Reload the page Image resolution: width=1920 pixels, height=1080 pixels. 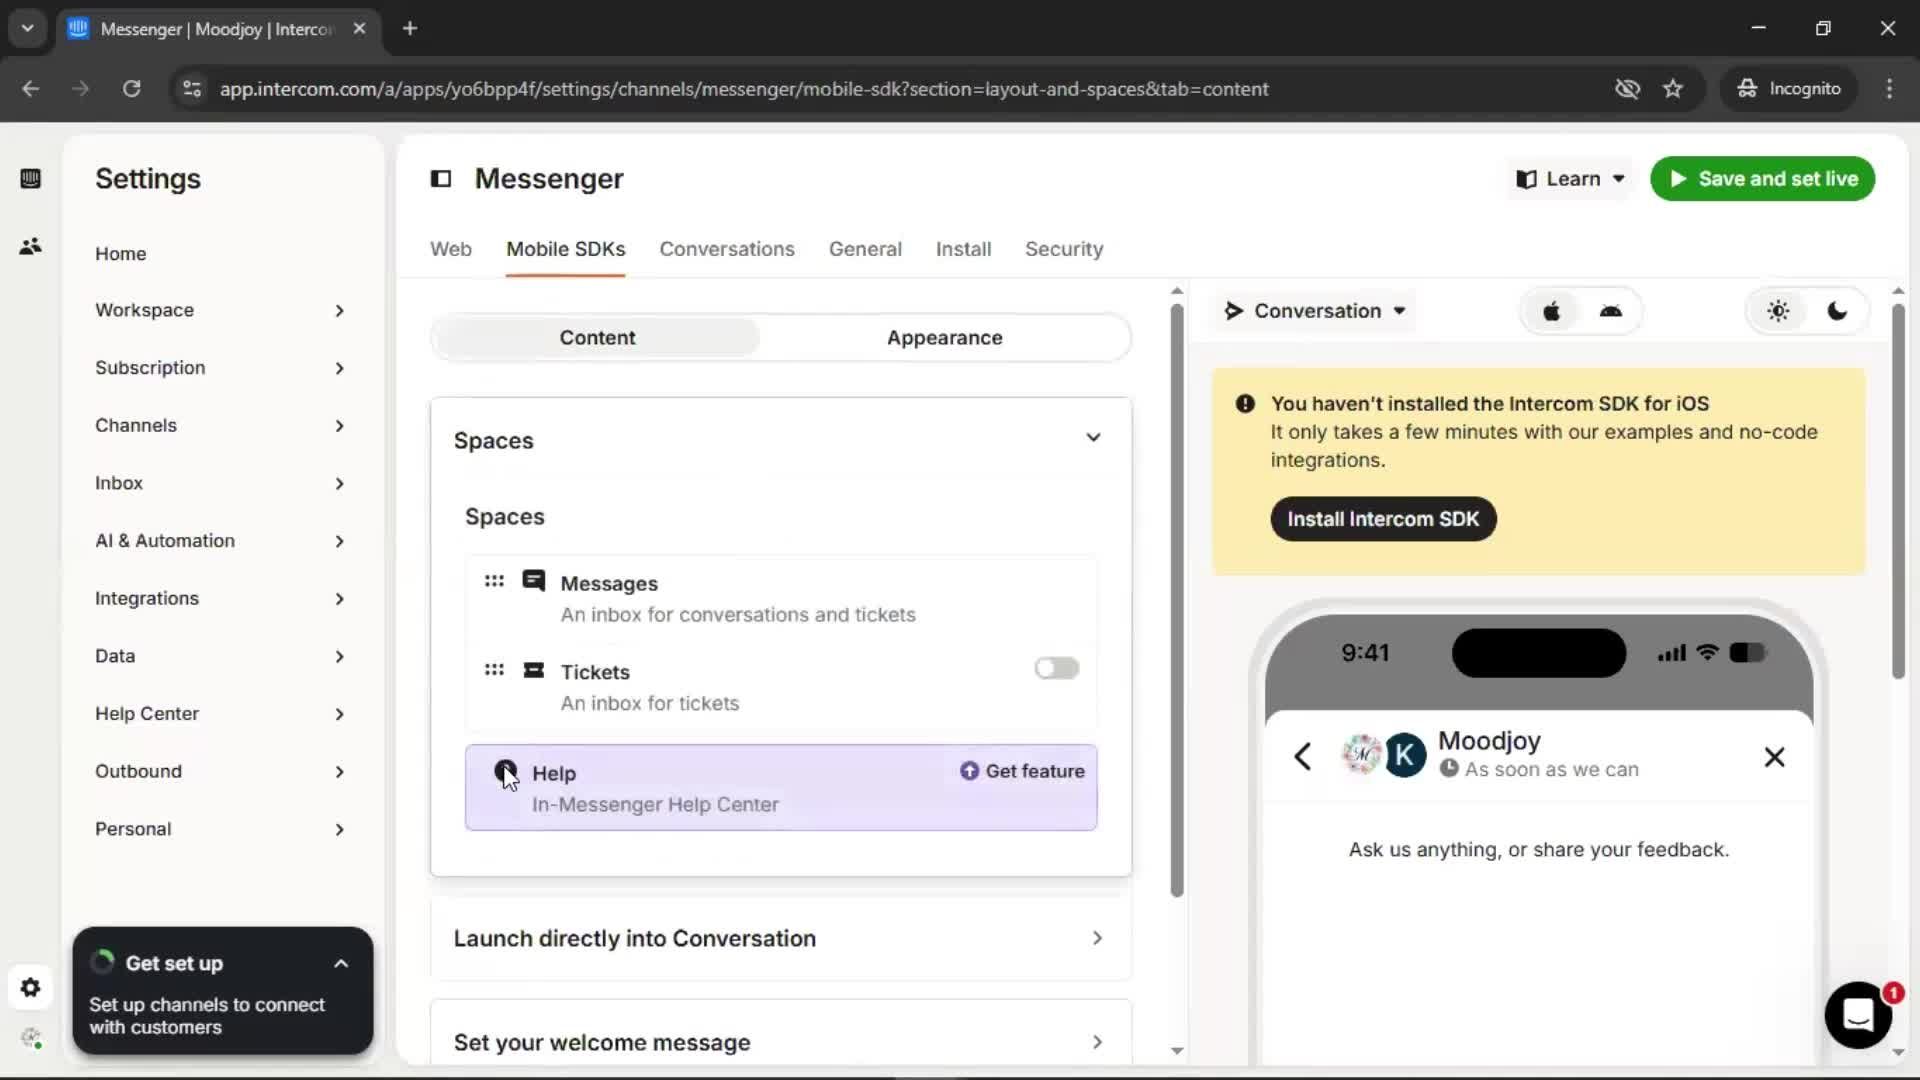pos(131,89)
